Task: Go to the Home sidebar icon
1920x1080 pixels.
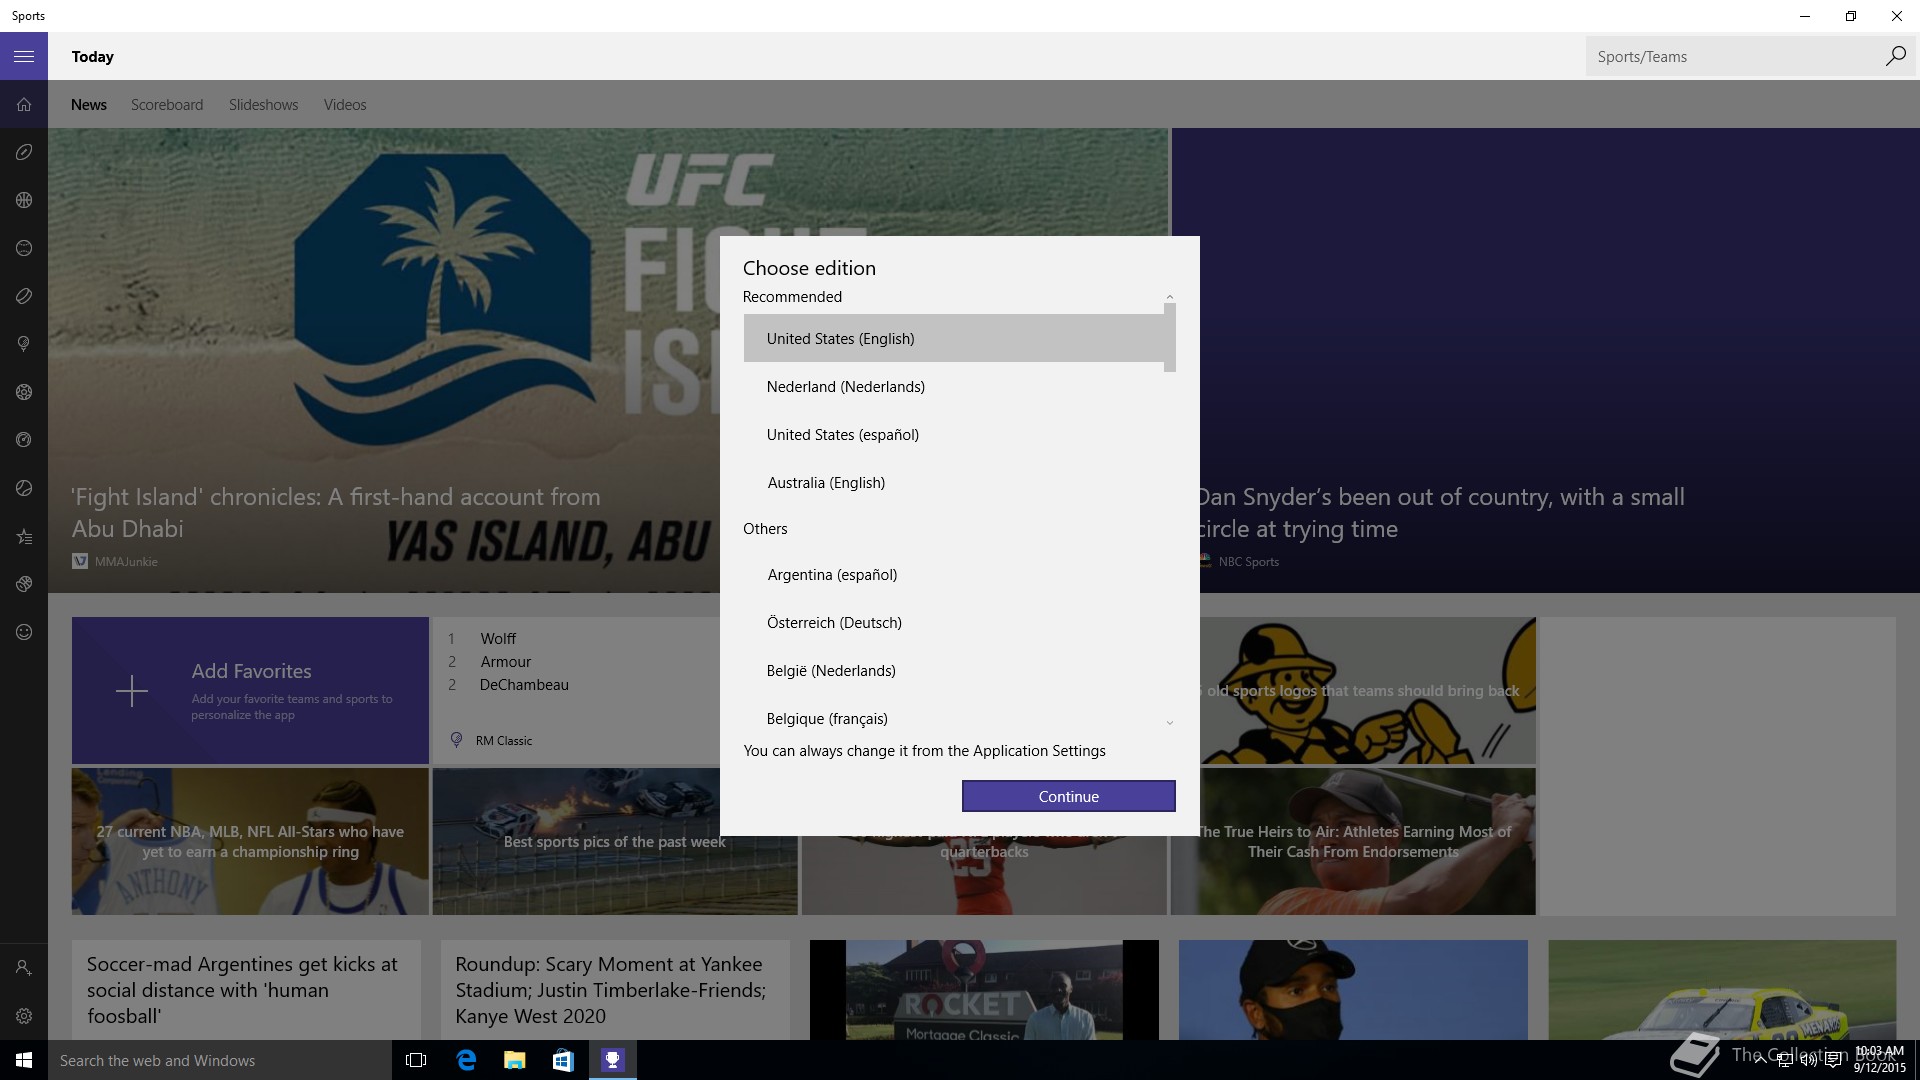Action: (x=24, y=104)
